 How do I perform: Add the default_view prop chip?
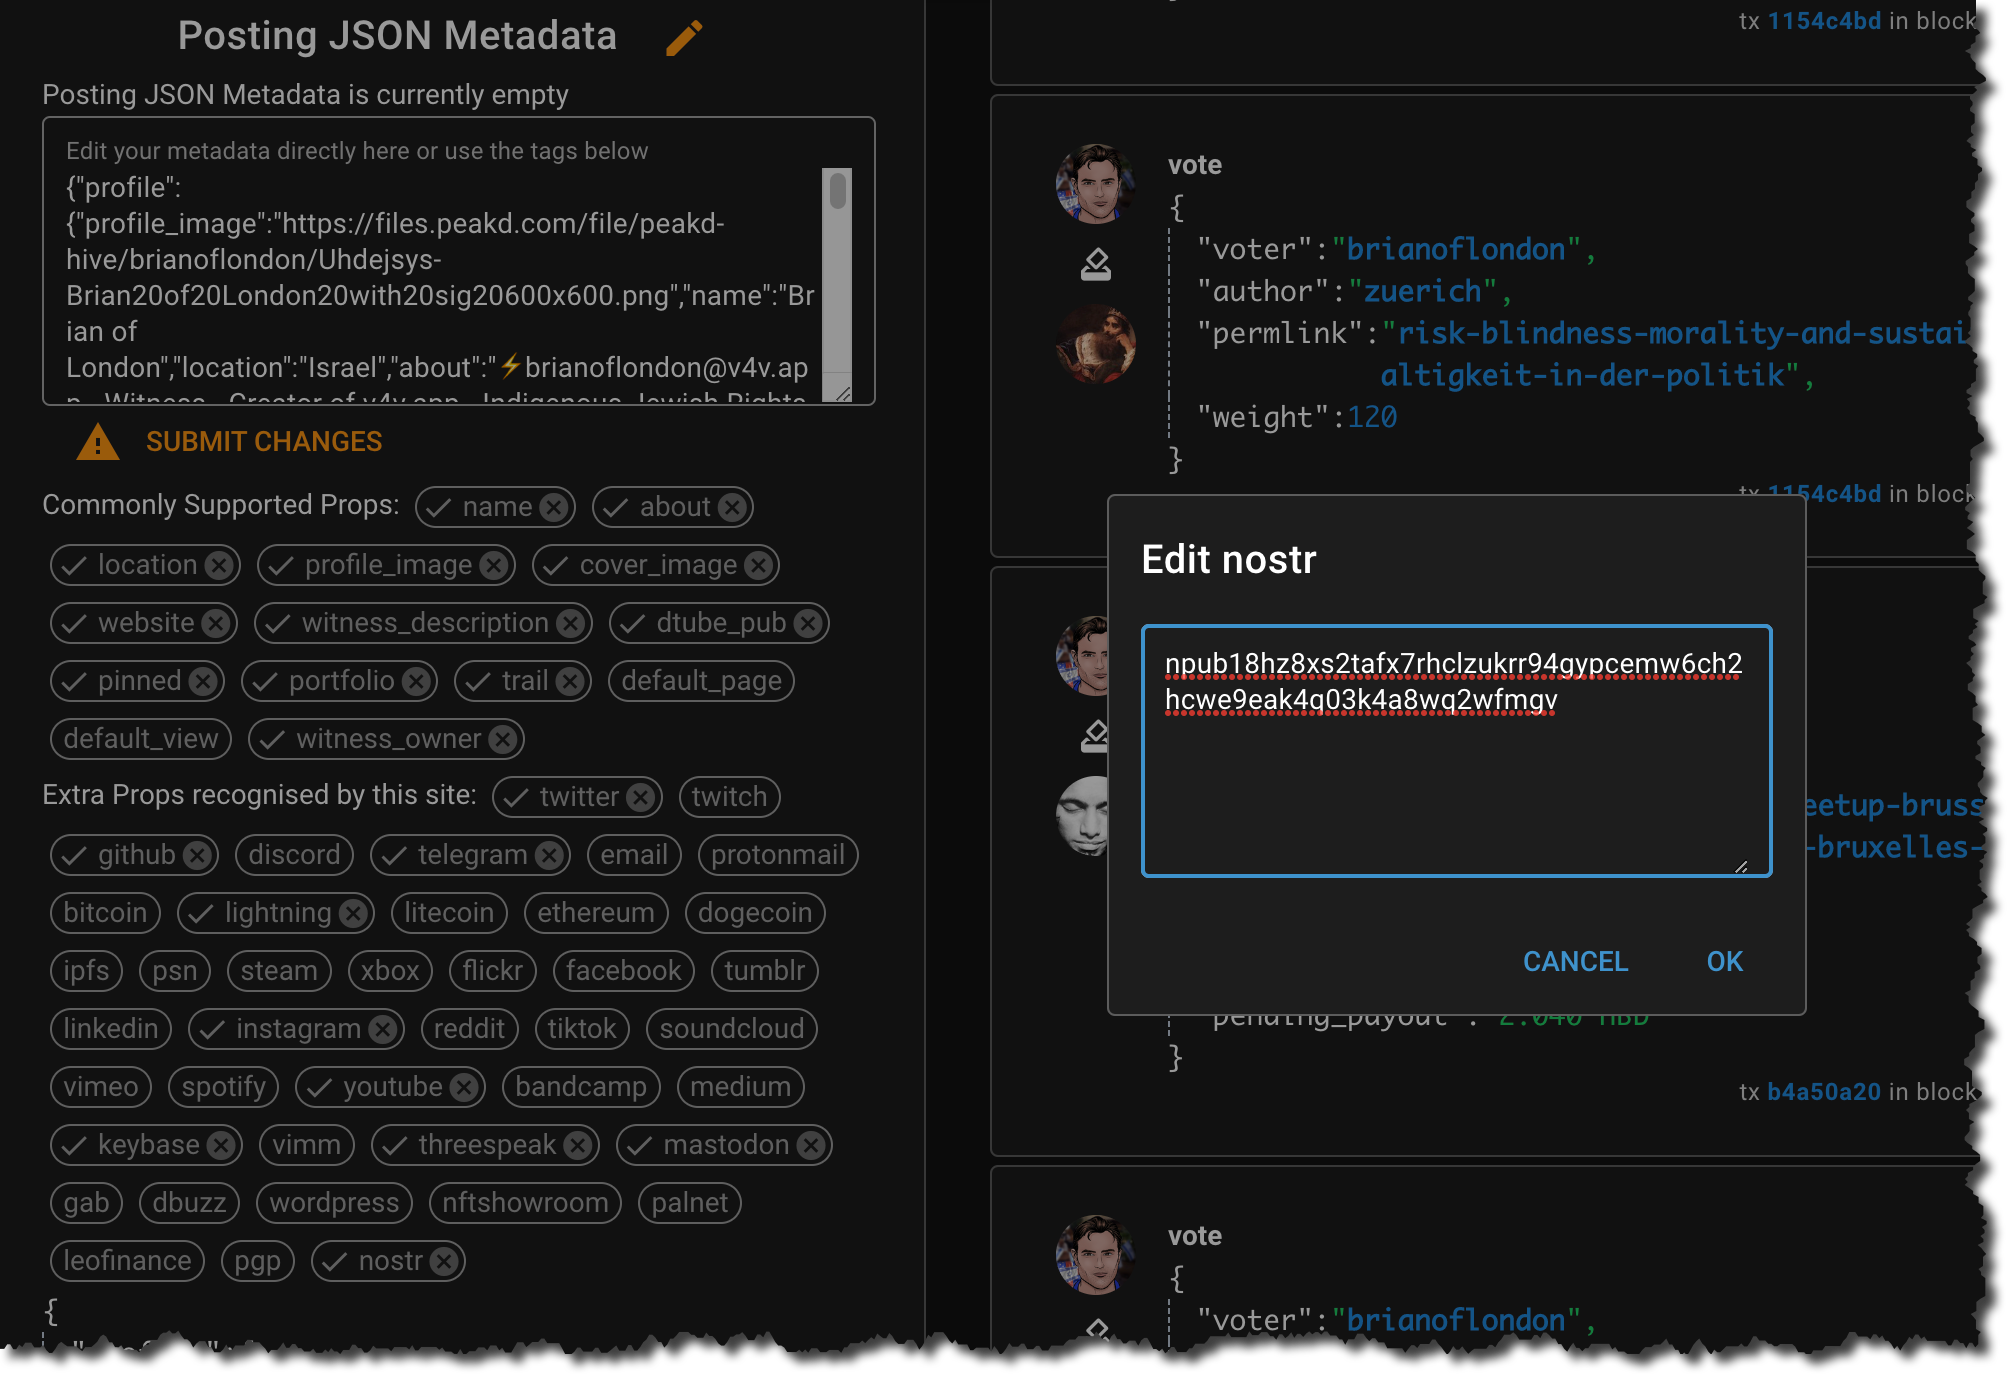tap(141, 739)
